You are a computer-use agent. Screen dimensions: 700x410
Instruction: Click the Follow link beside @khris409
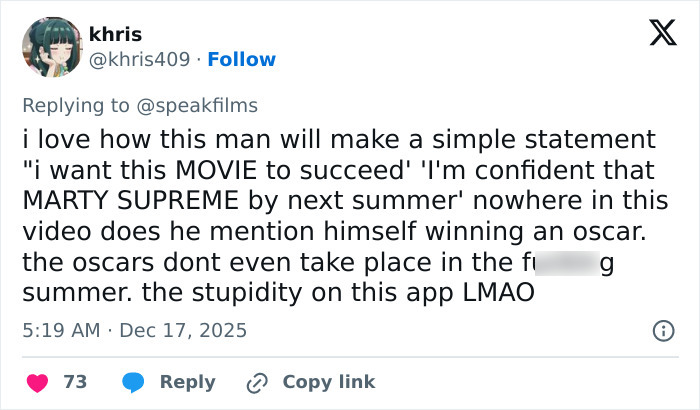coord(240,59)
